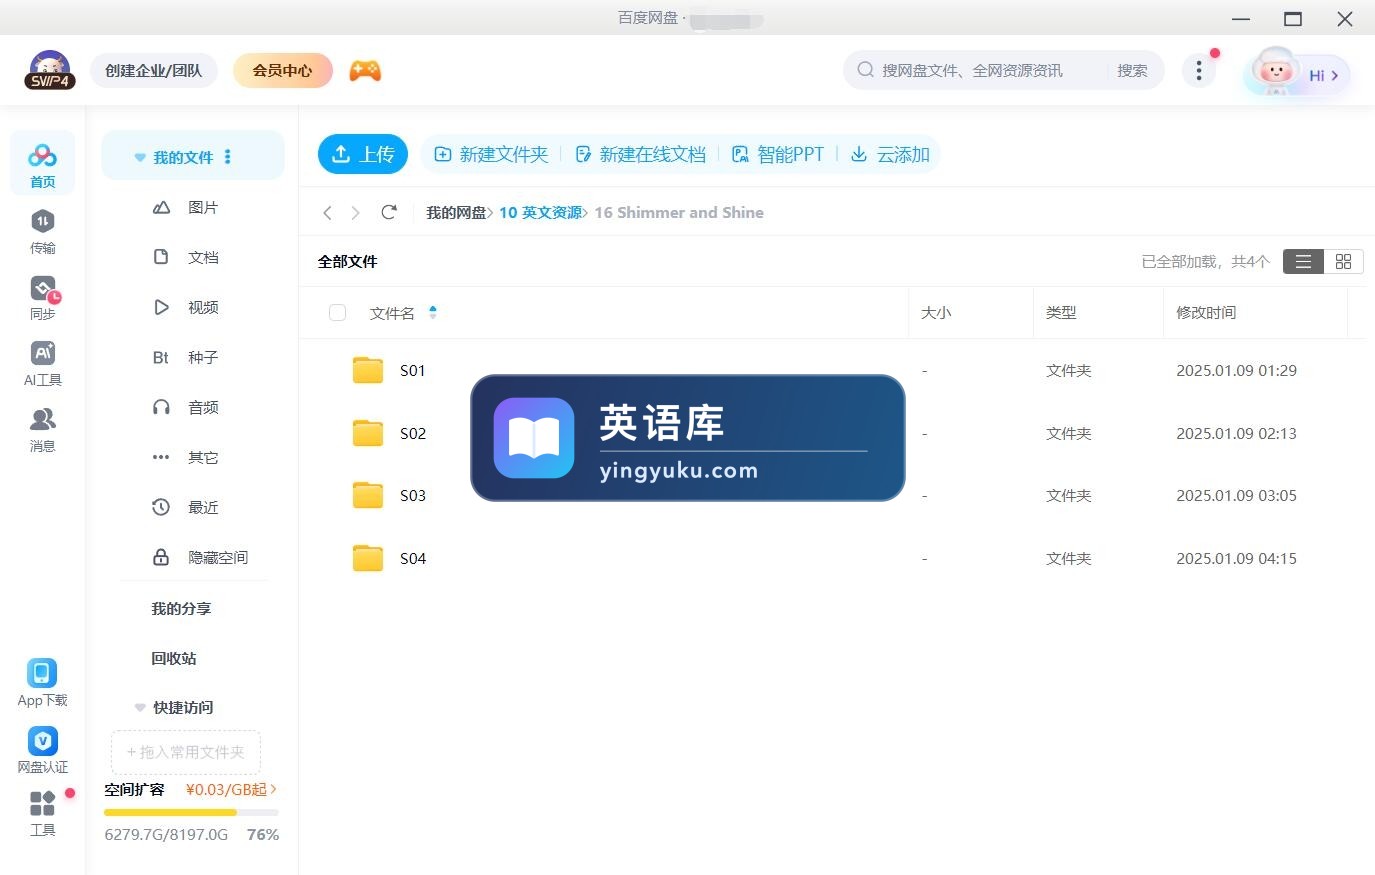Click the 云添加 button
Screen dimensions: 1375x875
[890, 154]
